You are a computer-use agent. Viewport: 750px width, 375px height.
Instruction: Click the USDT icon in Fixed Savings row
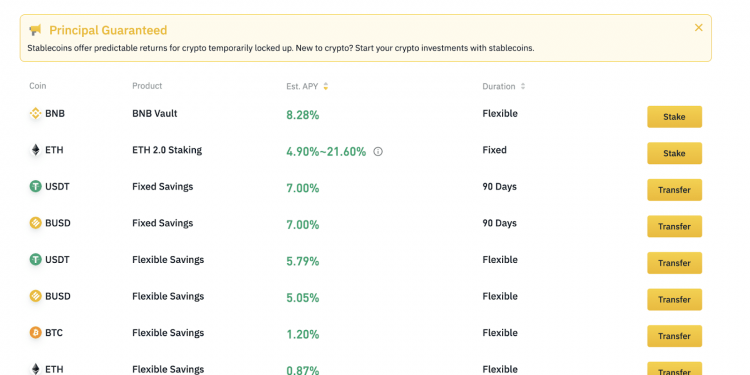pyautogui.click(x=35, y=187)
